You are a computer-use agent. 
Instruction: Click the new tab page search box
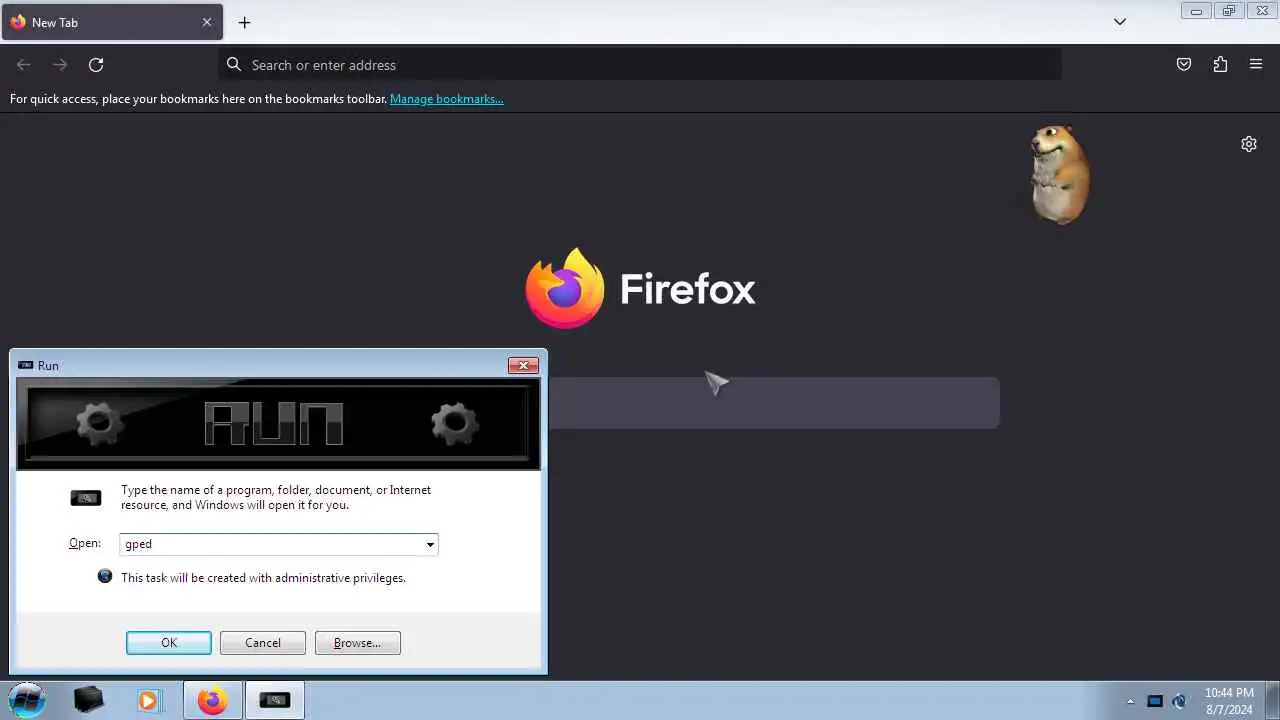[773, 403]
